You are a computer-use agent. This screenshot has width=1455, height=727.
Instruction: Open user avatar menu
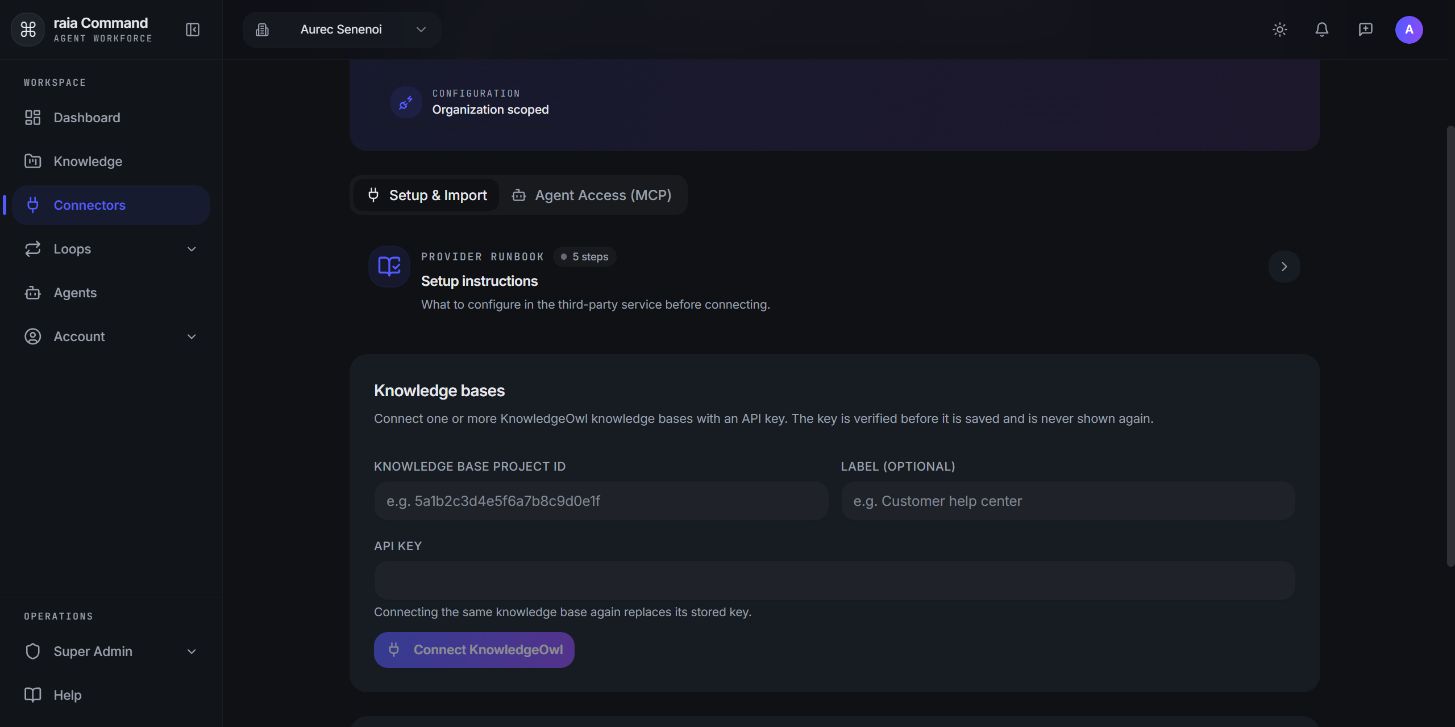pyautogui.click(x=1409, y=30)
